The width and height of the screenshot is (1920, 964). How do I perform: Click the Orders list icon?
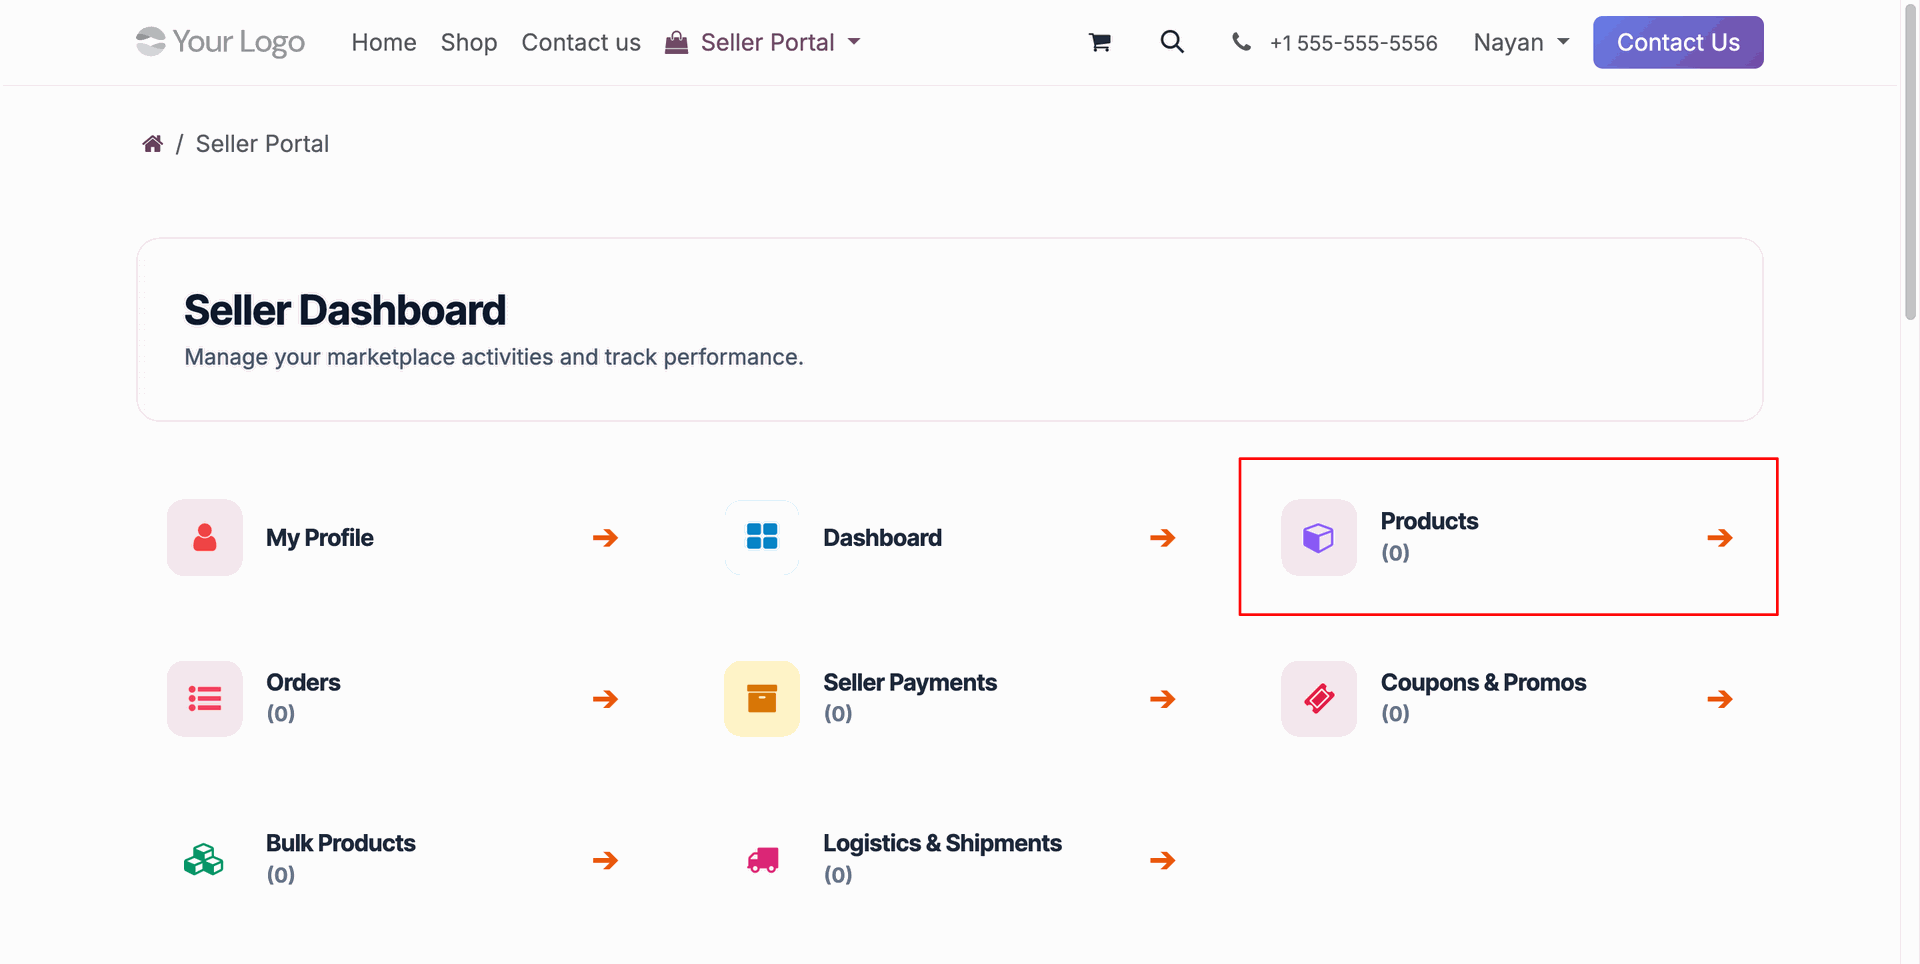(205, 699)
